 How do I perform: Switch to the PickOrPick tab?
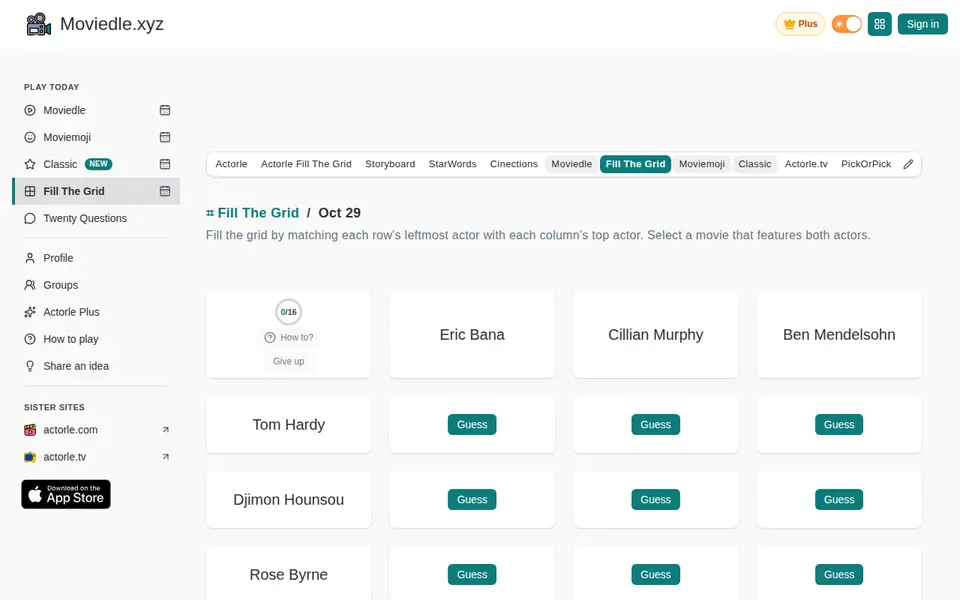866,164
